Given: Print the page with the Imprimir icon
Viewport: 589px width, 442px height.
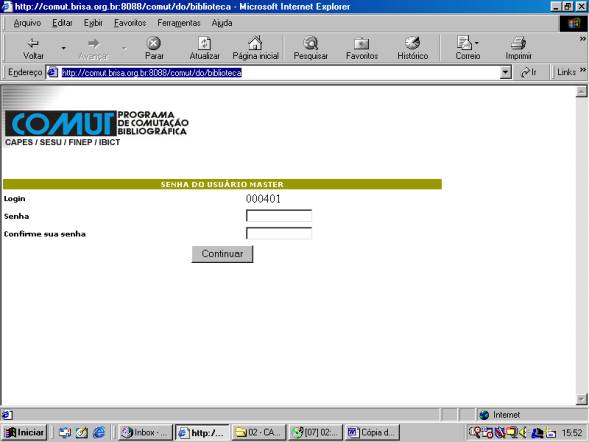Looking at the screenshot, I should 518,43.
